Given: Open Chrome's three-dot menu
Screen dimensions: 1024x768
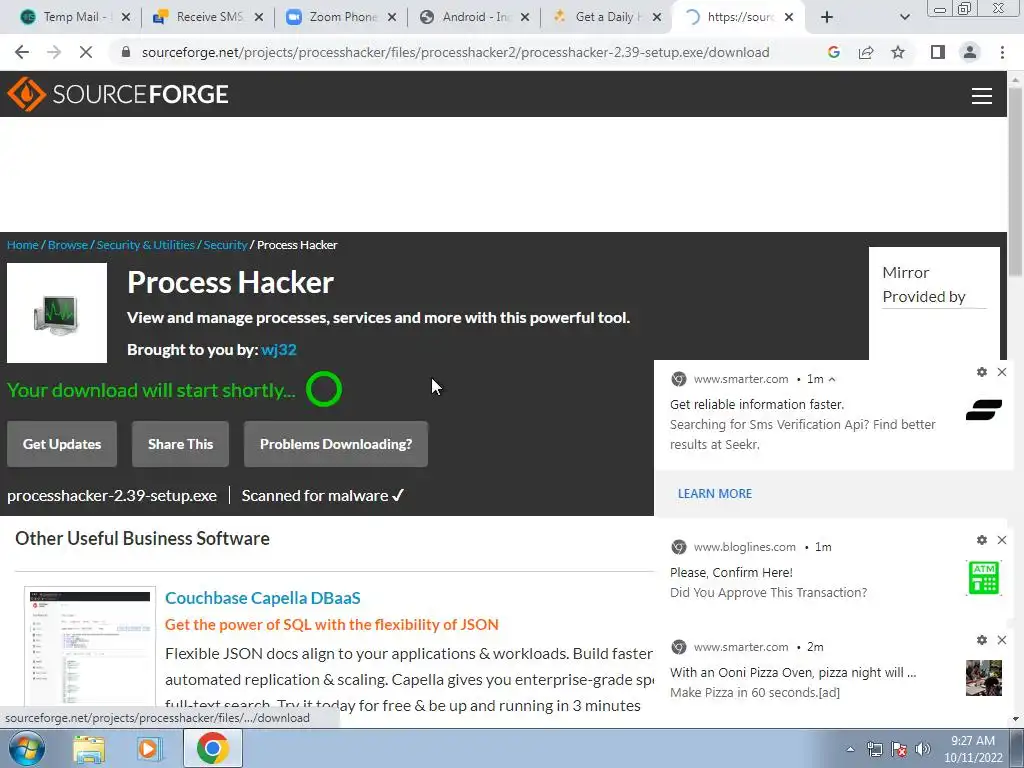Looking at the screenshot, I should click(x=1002, y=52).
